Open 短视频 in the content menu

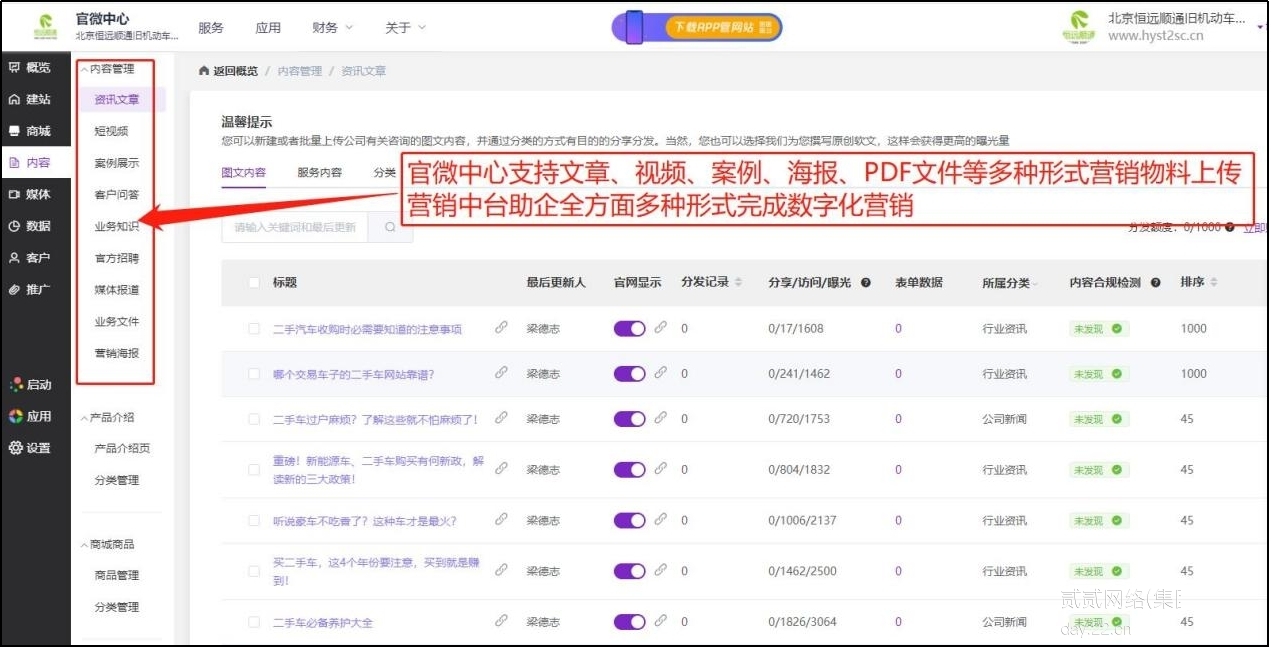[x=111, y=131]
